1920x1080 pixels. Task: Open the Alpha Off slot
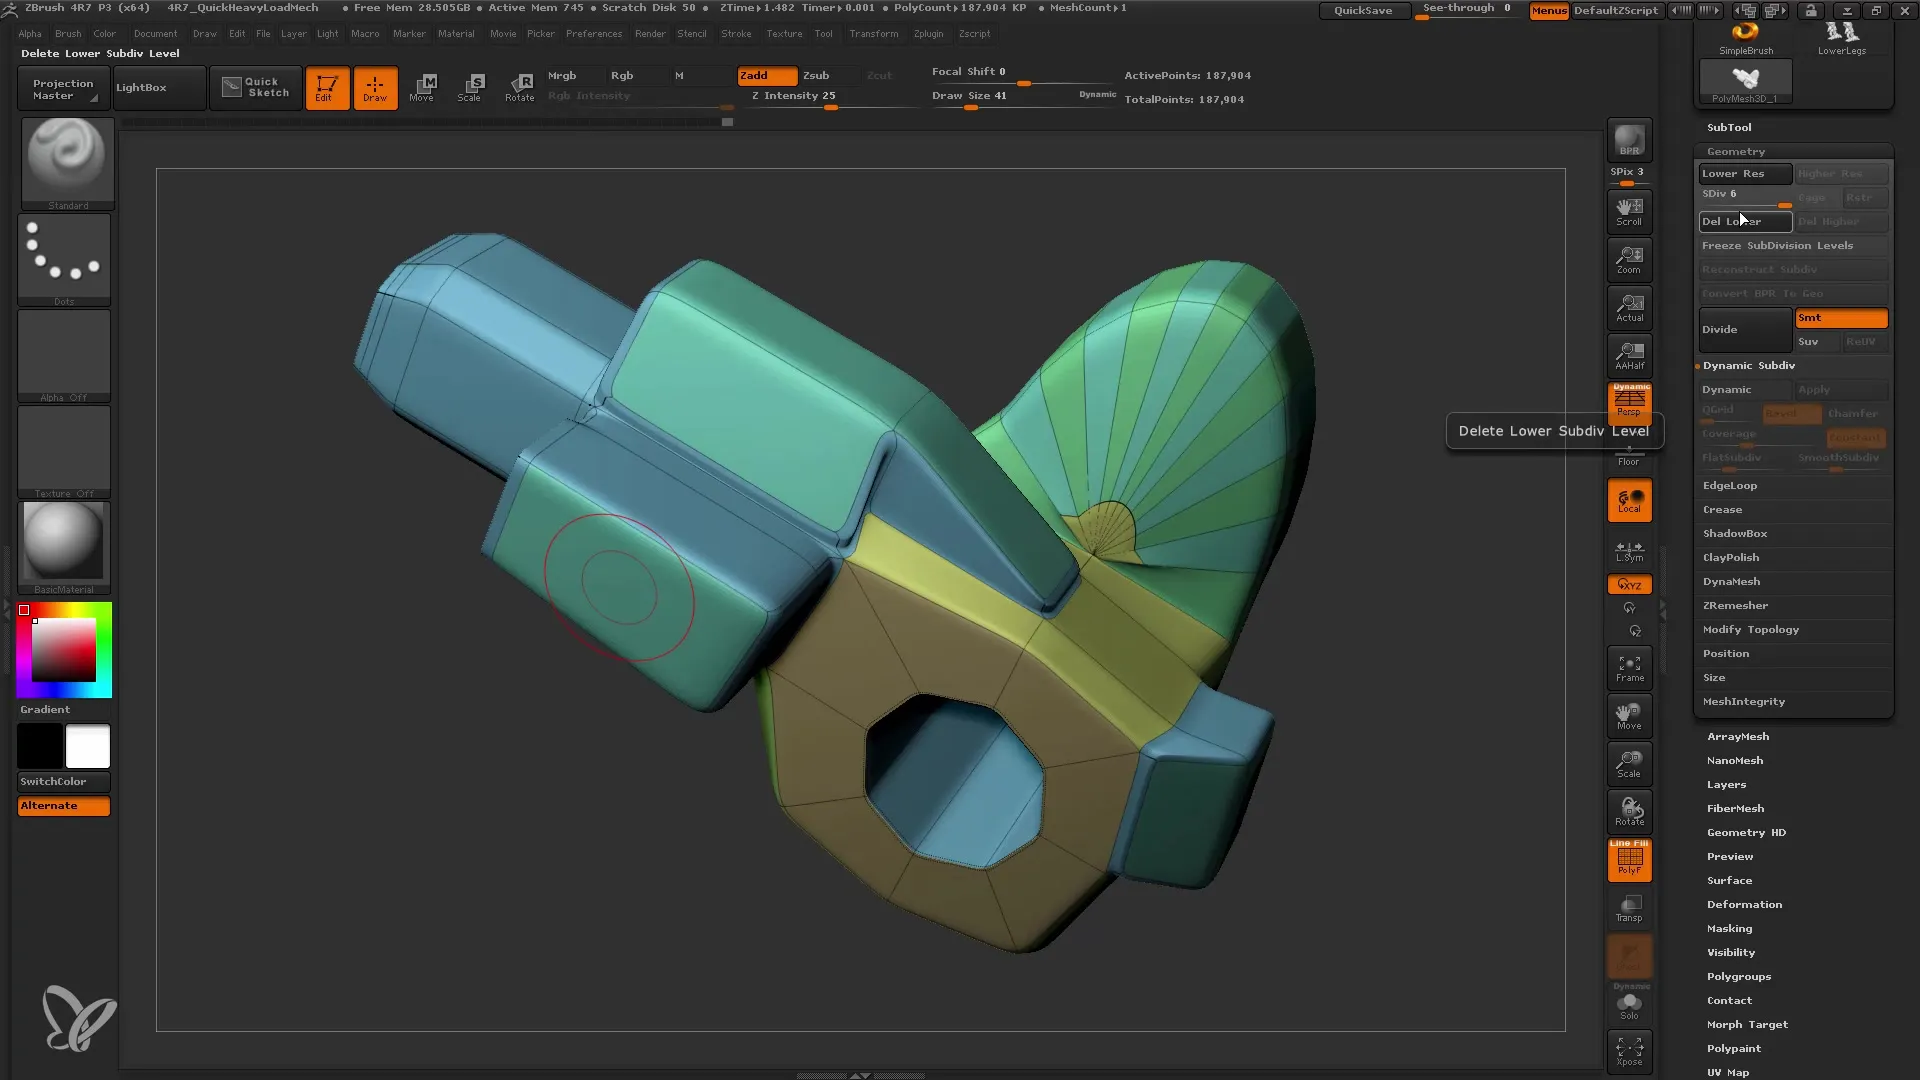pos(64,355)
